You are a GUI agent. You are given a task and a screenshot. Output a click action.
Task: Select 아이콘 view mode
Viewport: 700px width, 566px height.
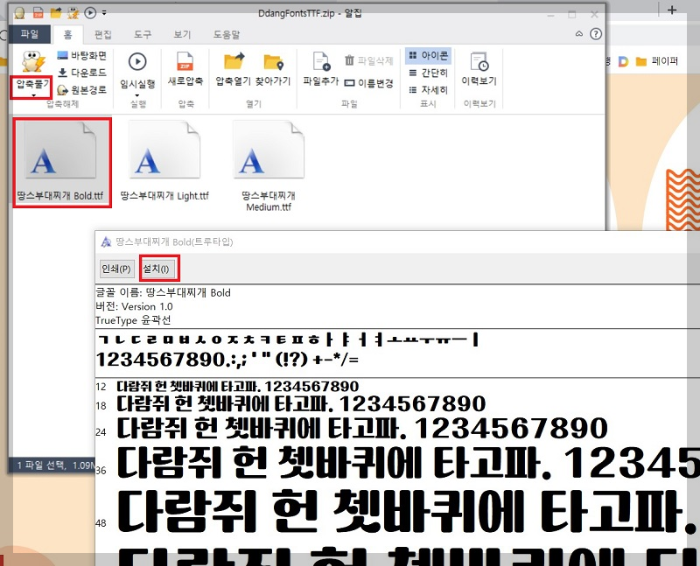coord(428,55)
